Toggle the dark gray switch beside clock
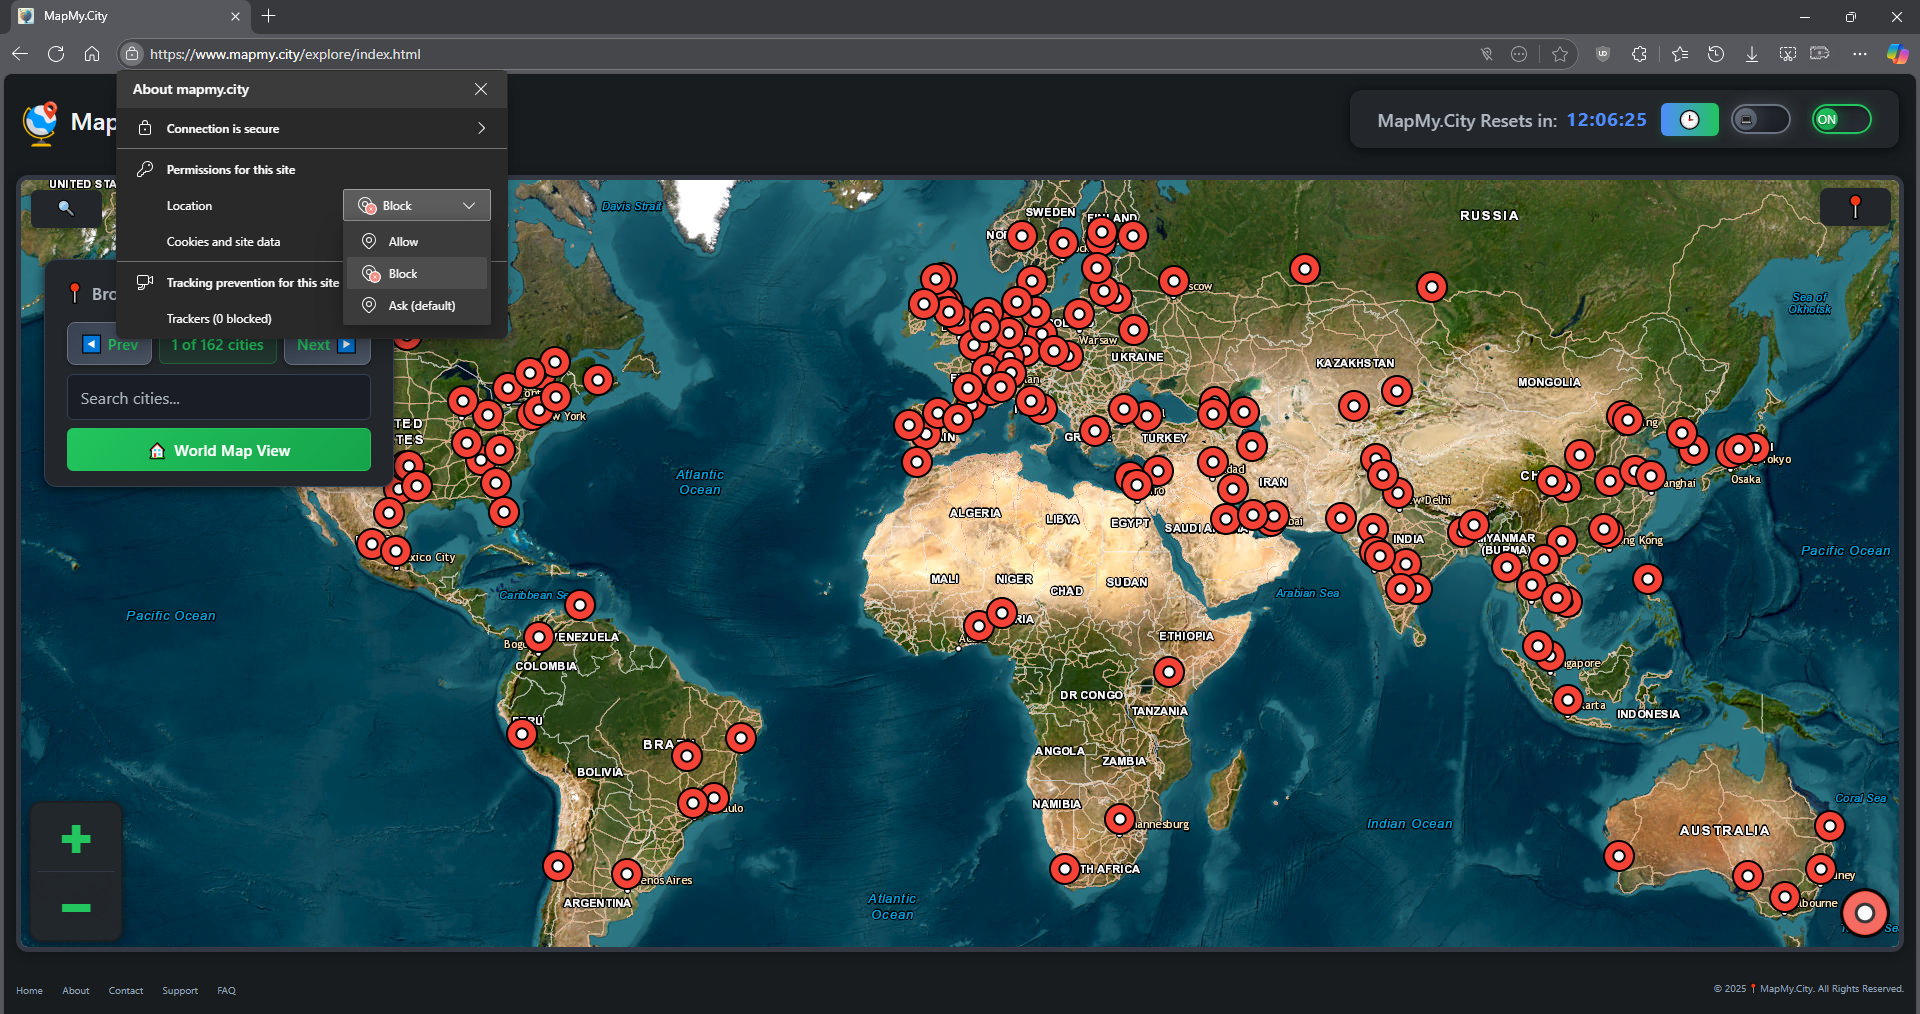The width and height of the screenshot is (1920, 1014). click(x=1760, y=120)
